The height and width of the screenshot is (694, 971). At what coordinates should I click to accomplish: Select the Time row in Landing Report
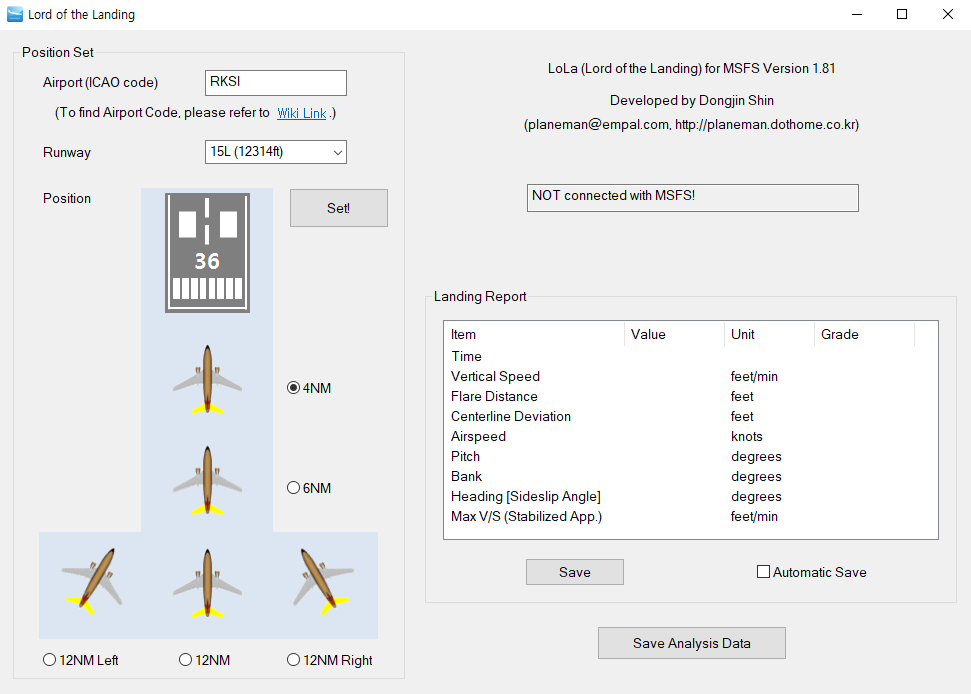(690, 356)
